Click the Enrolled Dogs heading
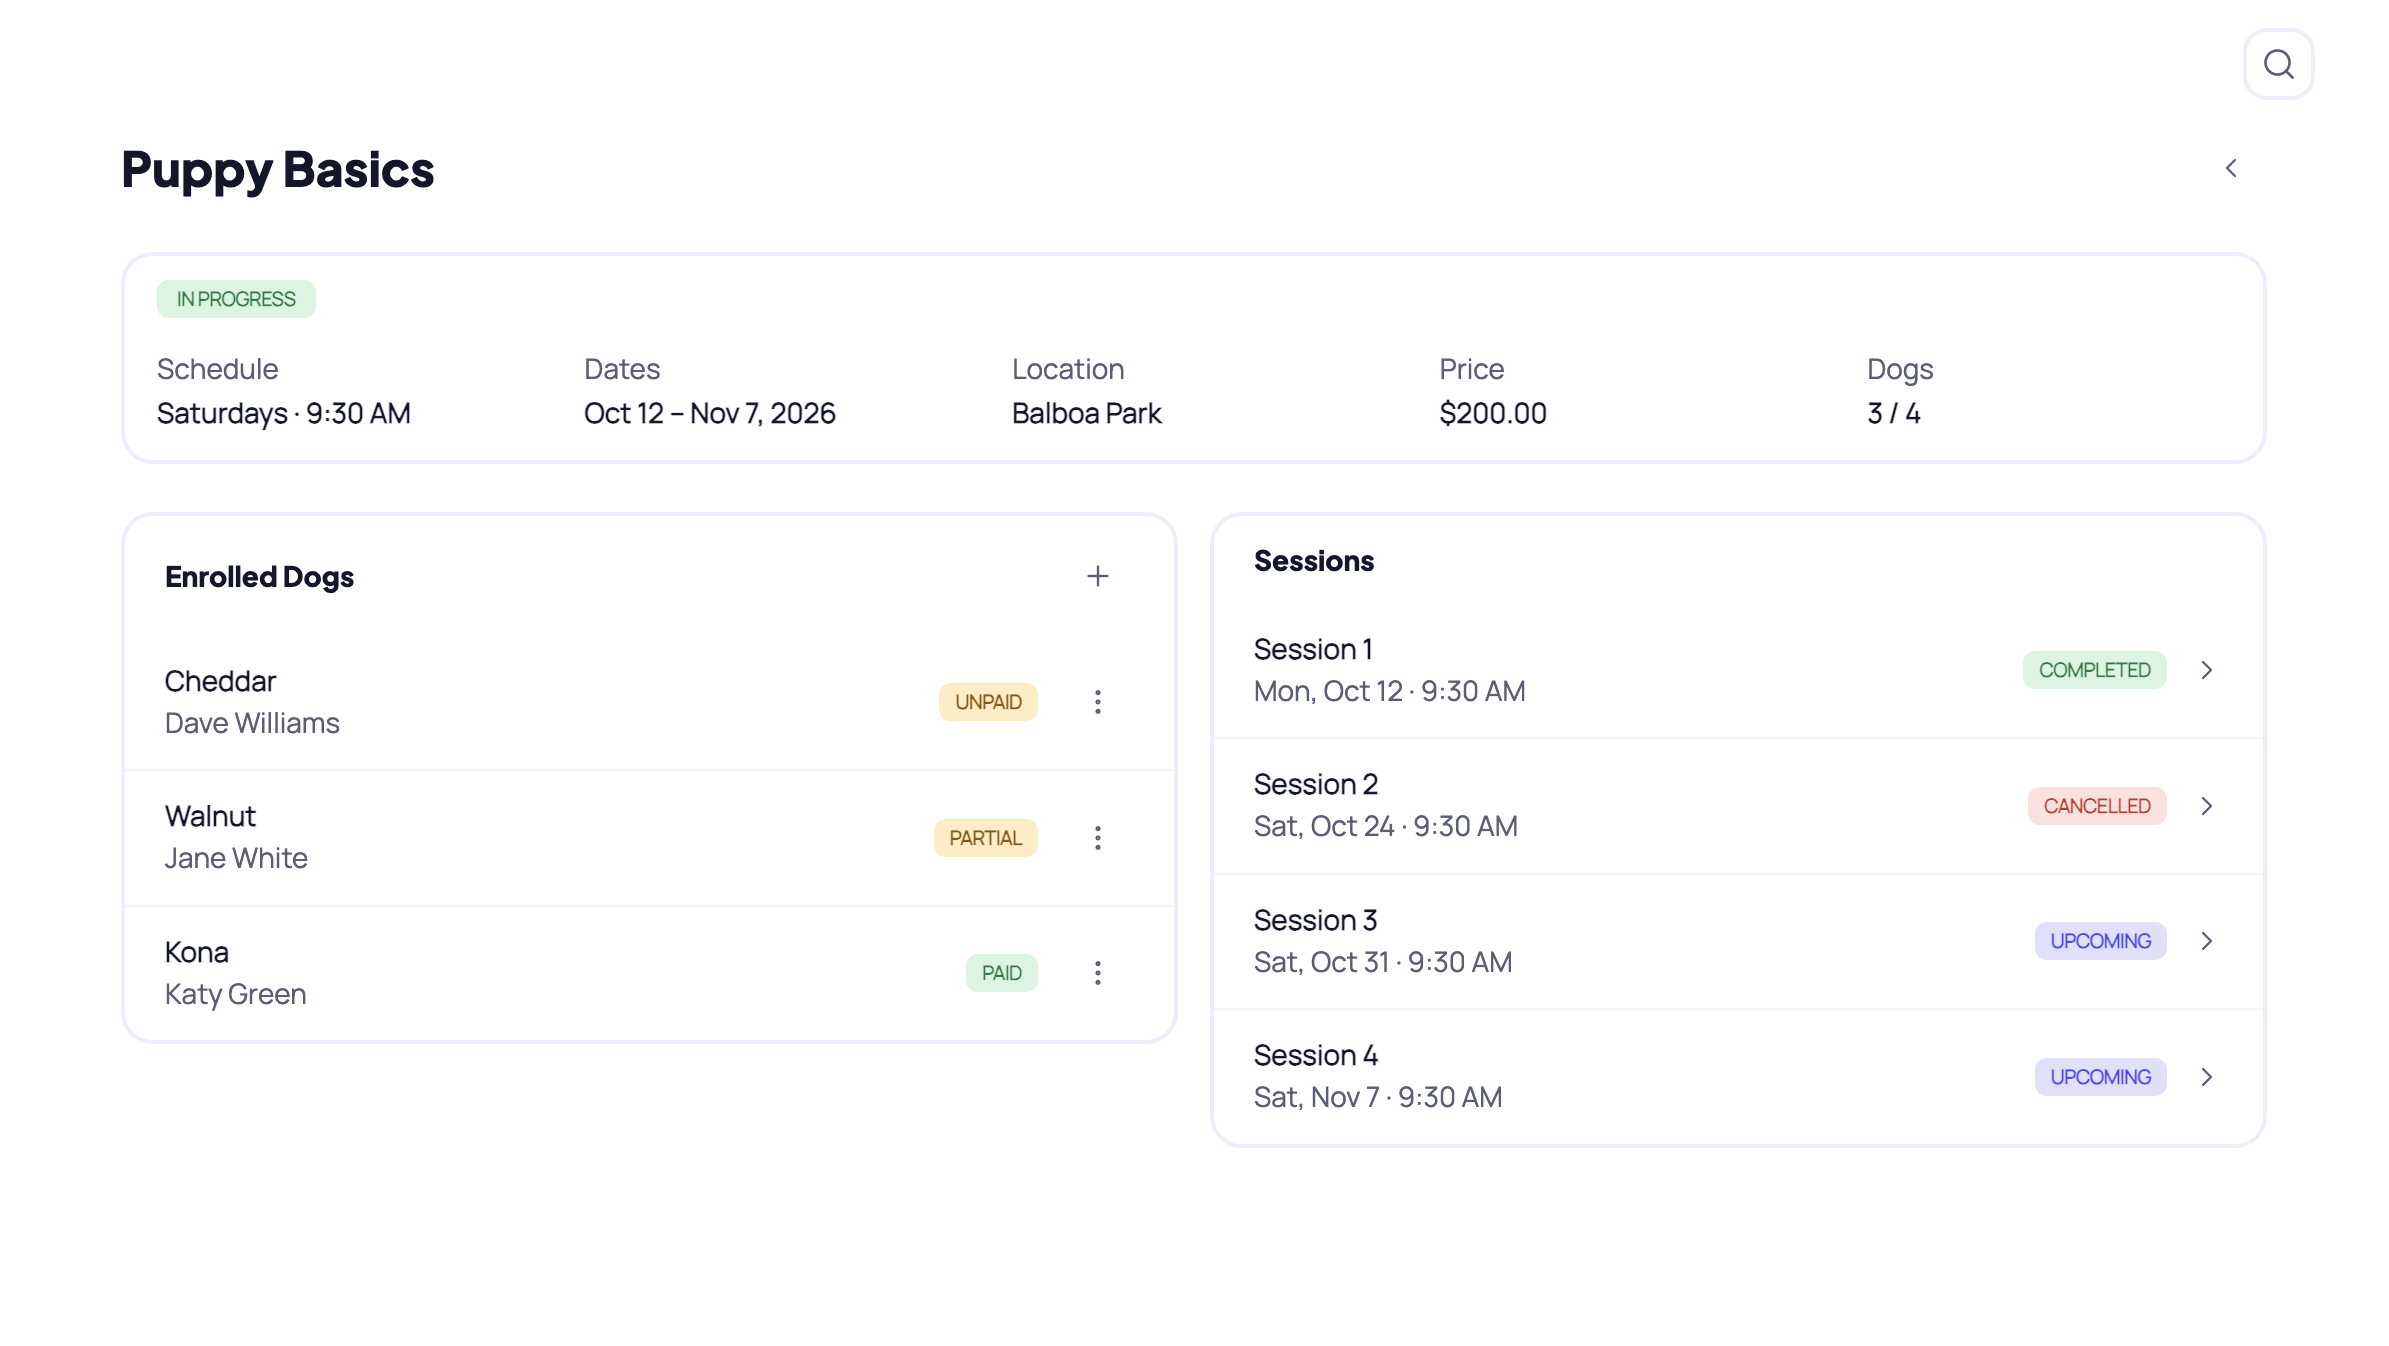The width and height of the screenshot is (2389, 1346). [x=259, y=577]
